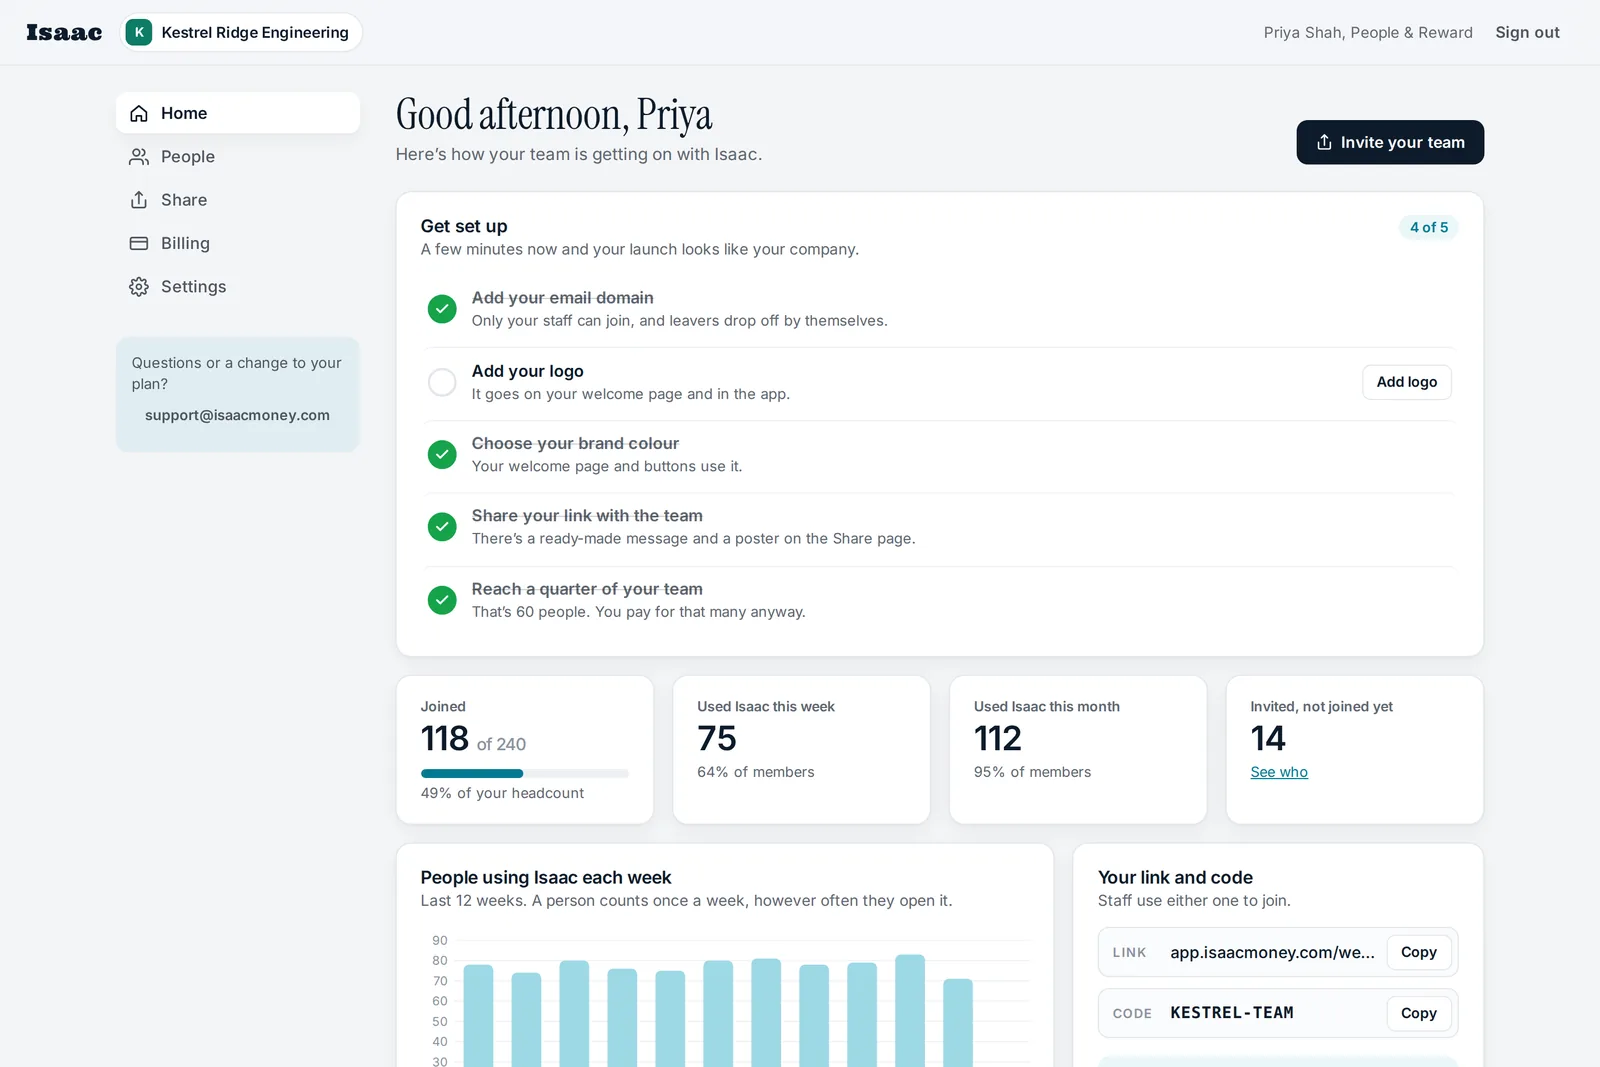Viewport: 1600px width, 1067px height.
Task: Tick the empty 'Add your logo' circle
Action: 442,382
